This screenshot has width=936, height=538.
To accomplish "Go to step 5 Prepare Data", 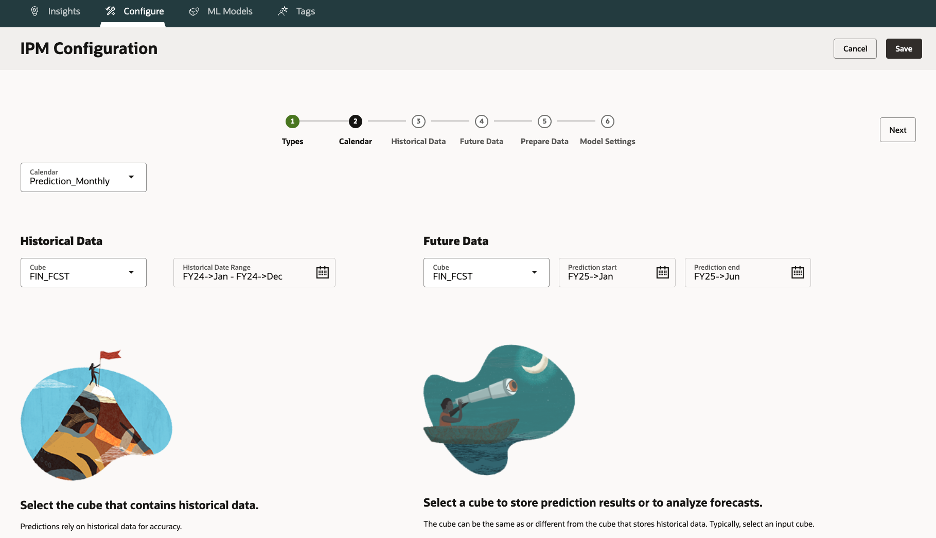I will 544,121.
